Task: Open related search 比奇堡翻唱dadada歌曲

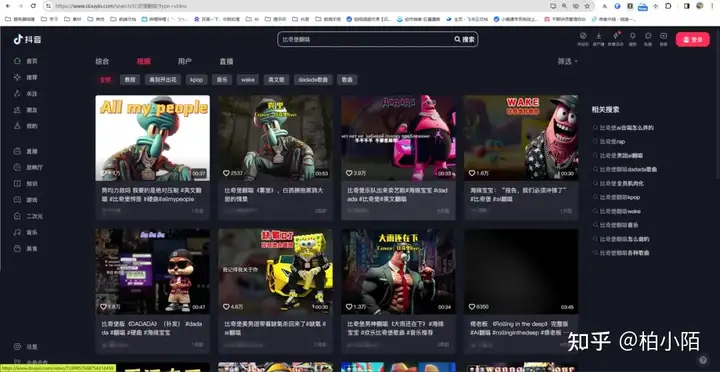Action: tap(628, 169)
